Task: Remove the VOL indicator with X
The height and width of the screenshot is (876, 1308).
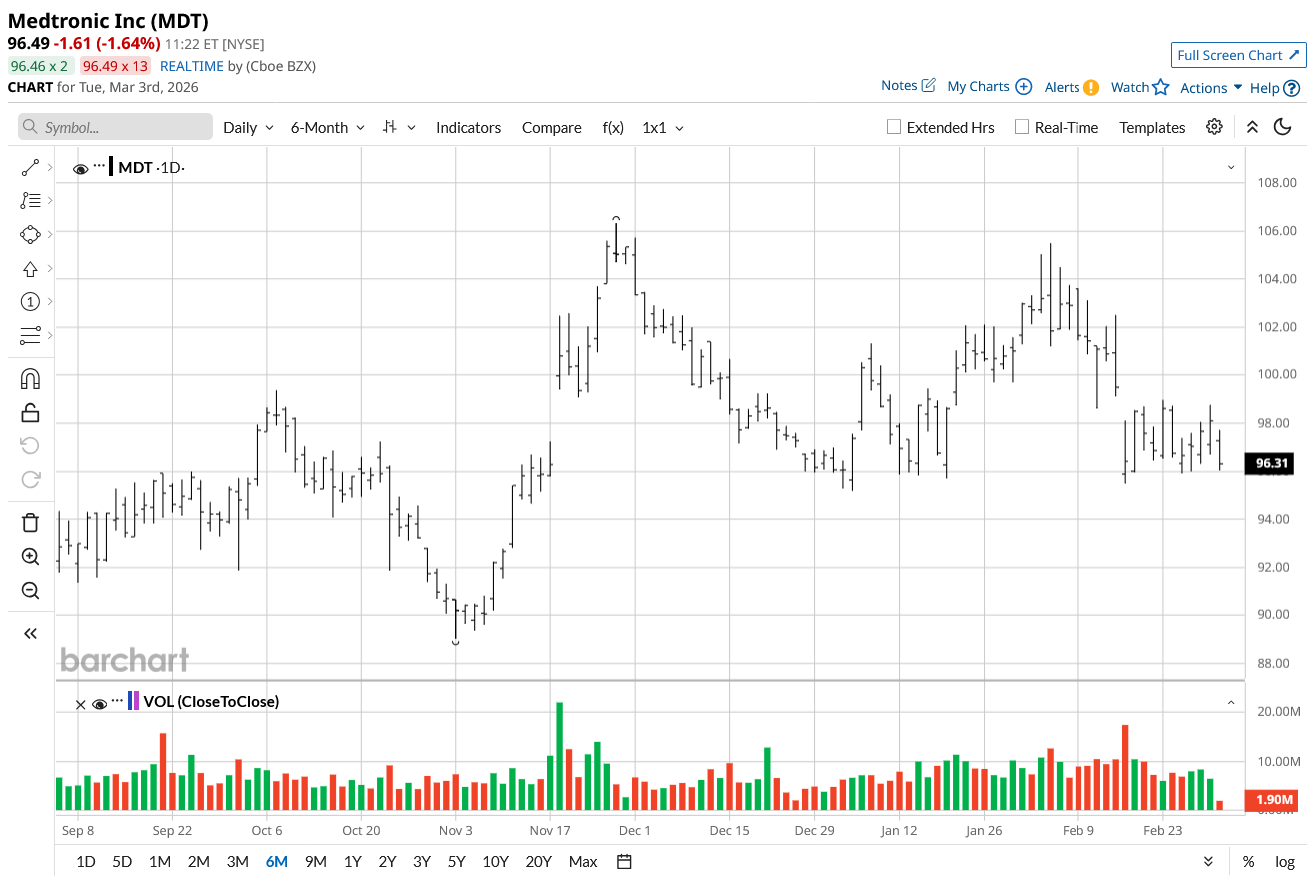Action: tap(80, 704)
